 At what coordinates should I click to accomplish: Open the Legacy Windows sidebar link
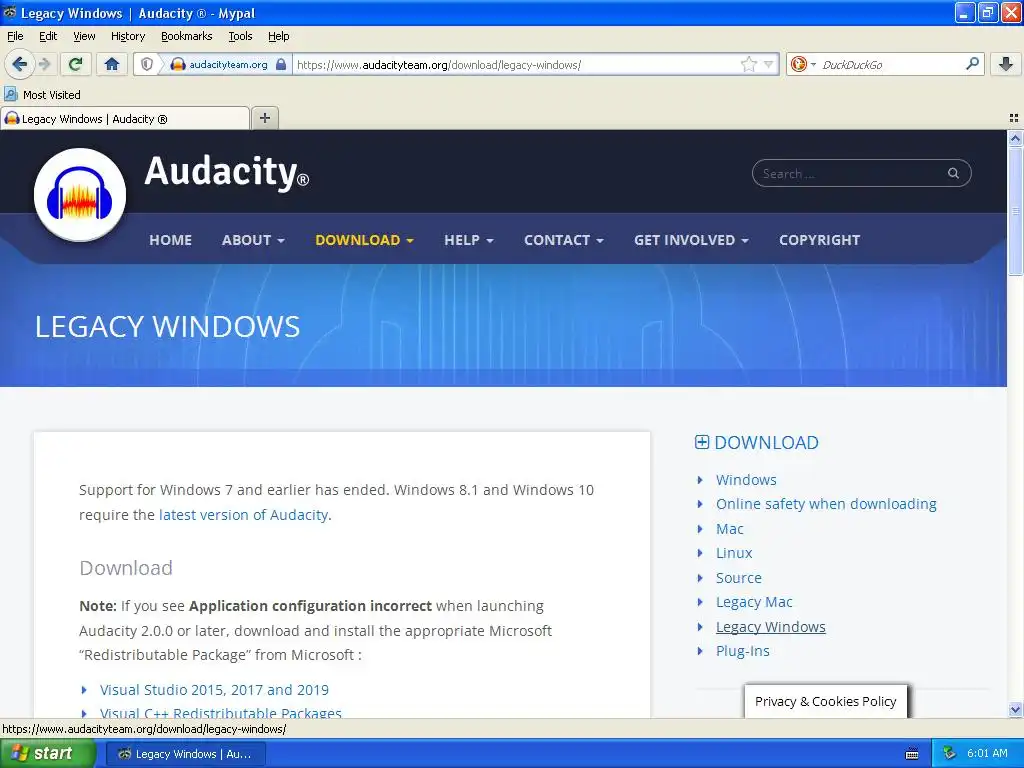coord(771,626)
